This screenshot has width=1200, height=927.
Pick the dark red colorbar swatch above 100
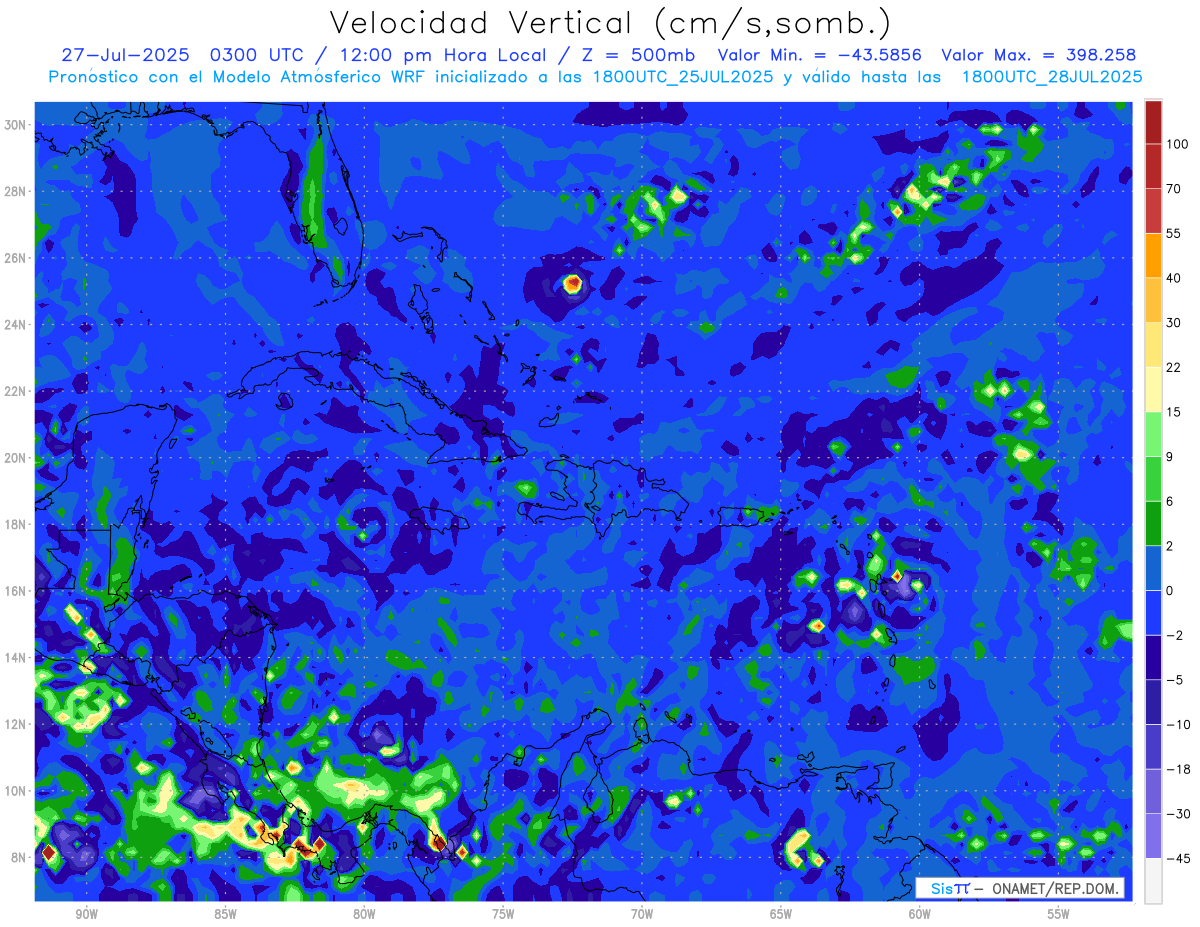[x=1153, y=122]
